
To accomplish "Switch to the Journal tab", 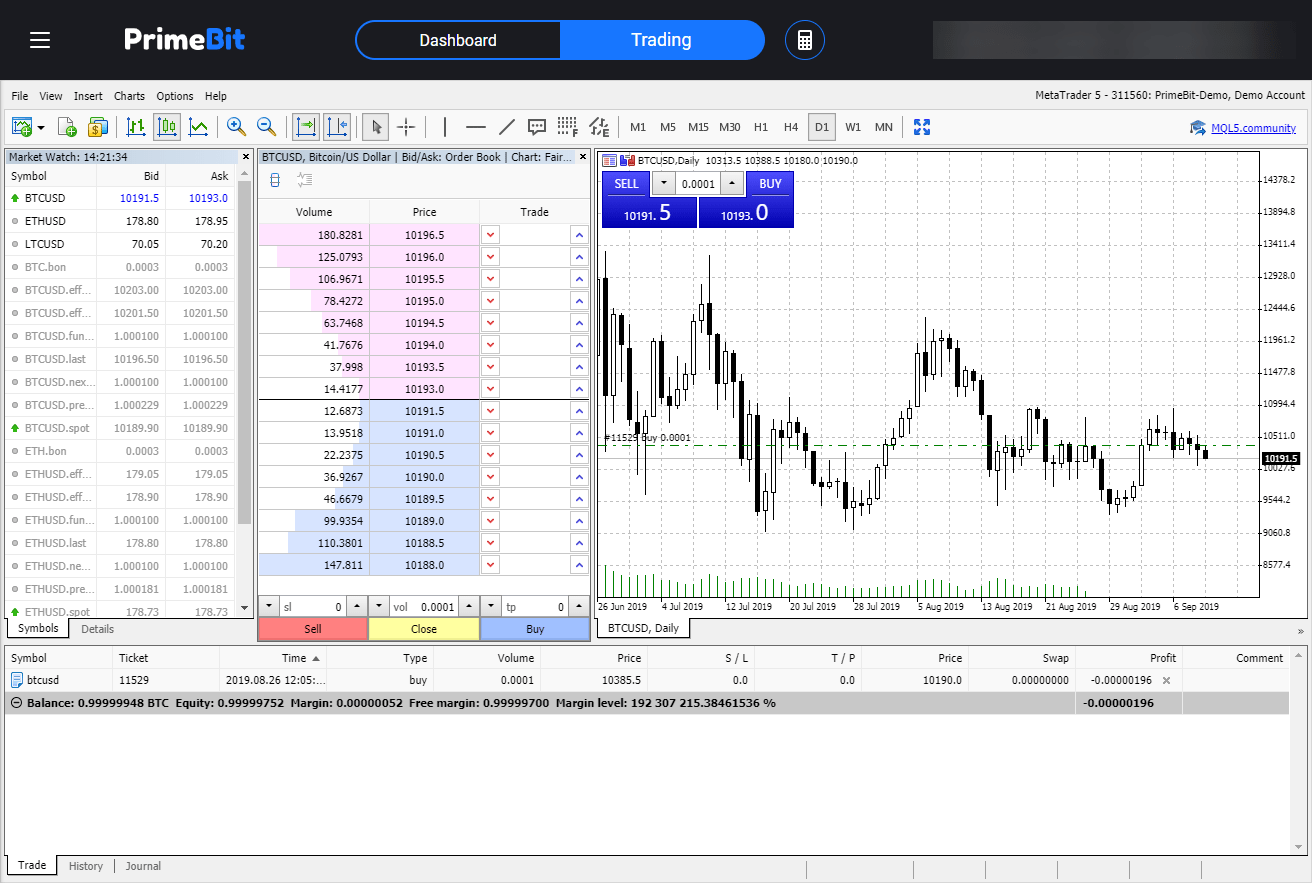I will pyautogui.click(x=143, y=866).
